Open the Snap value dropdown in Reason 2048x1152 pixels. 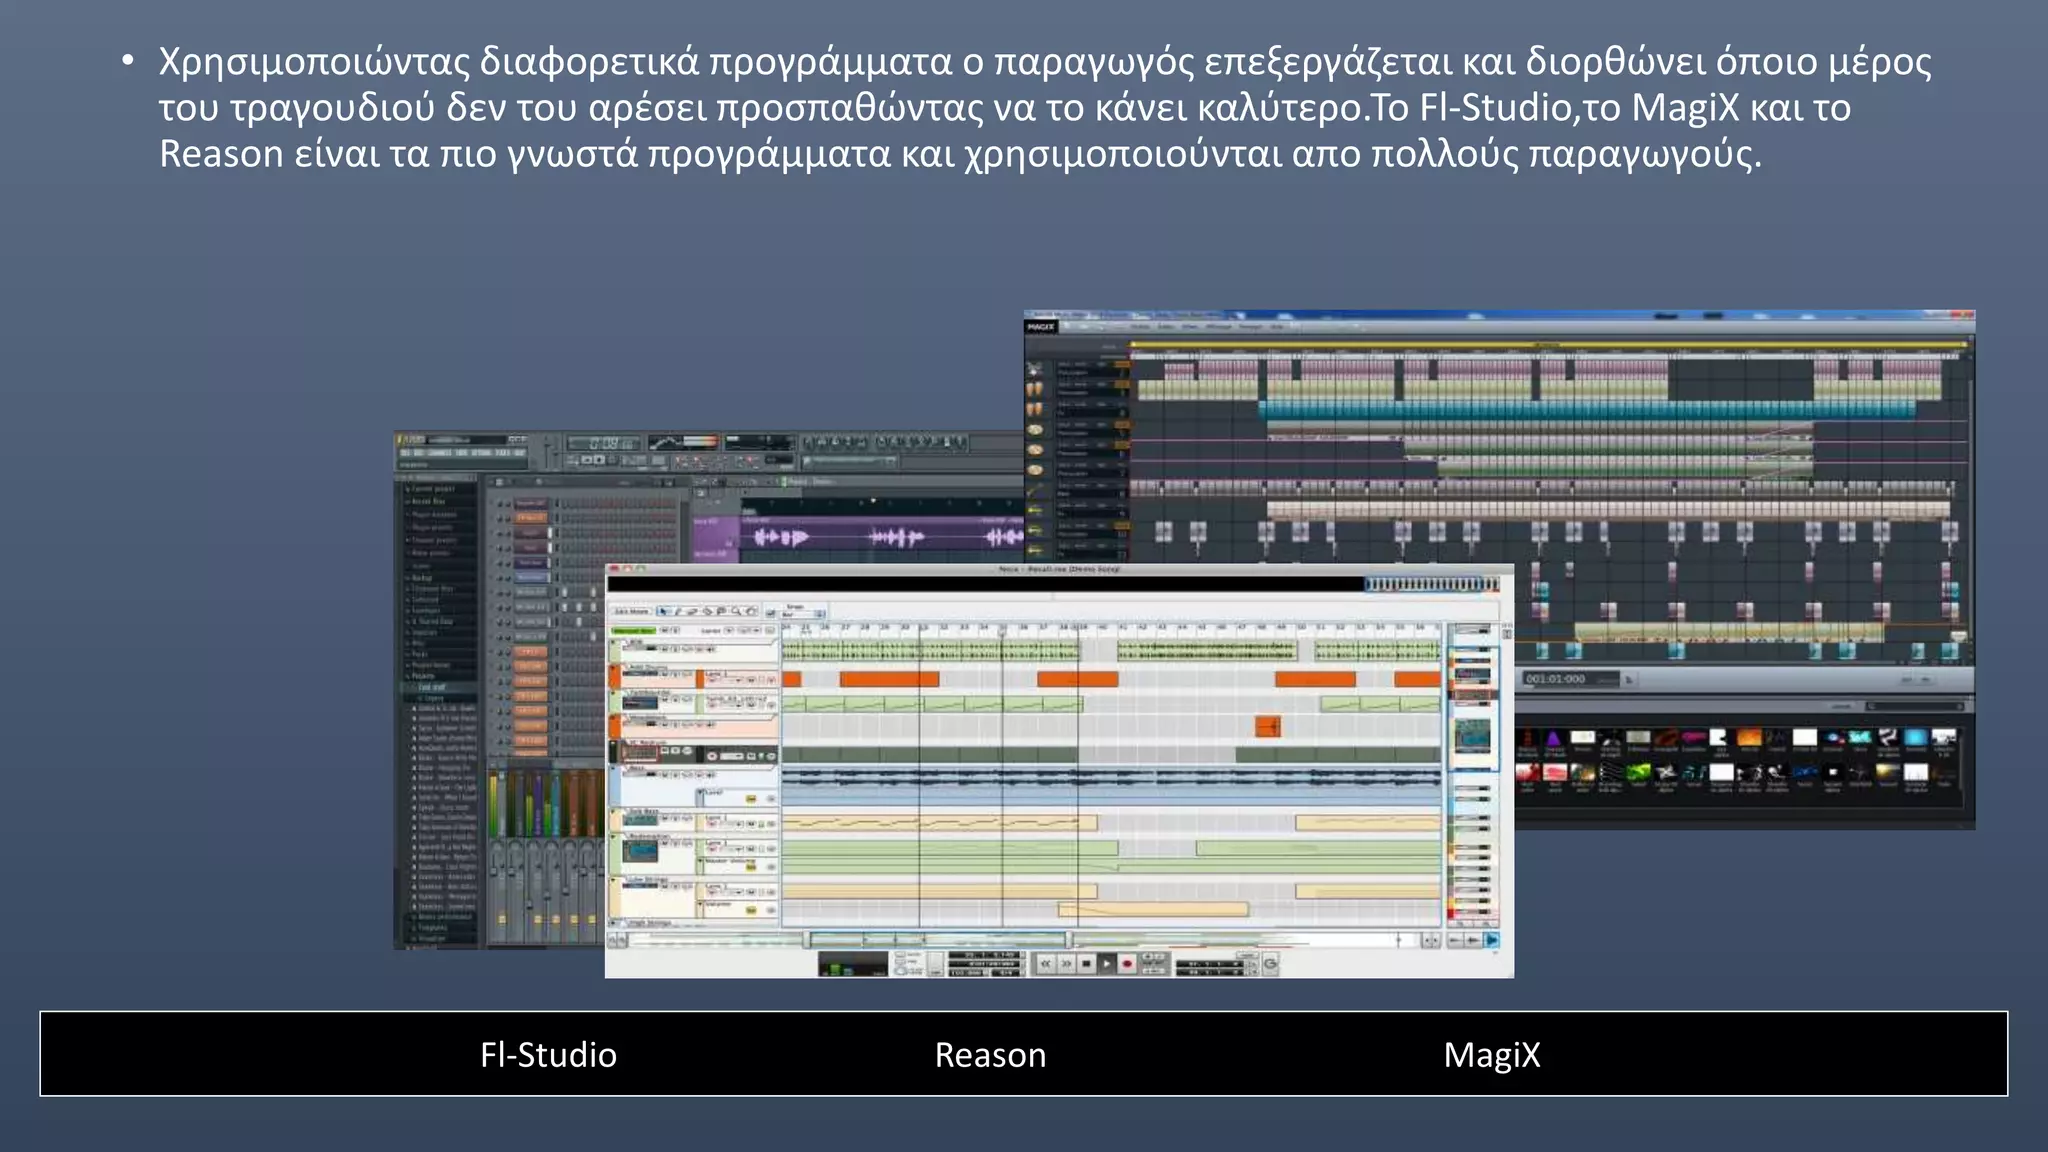pyautogui.click(x=803, y=613)
